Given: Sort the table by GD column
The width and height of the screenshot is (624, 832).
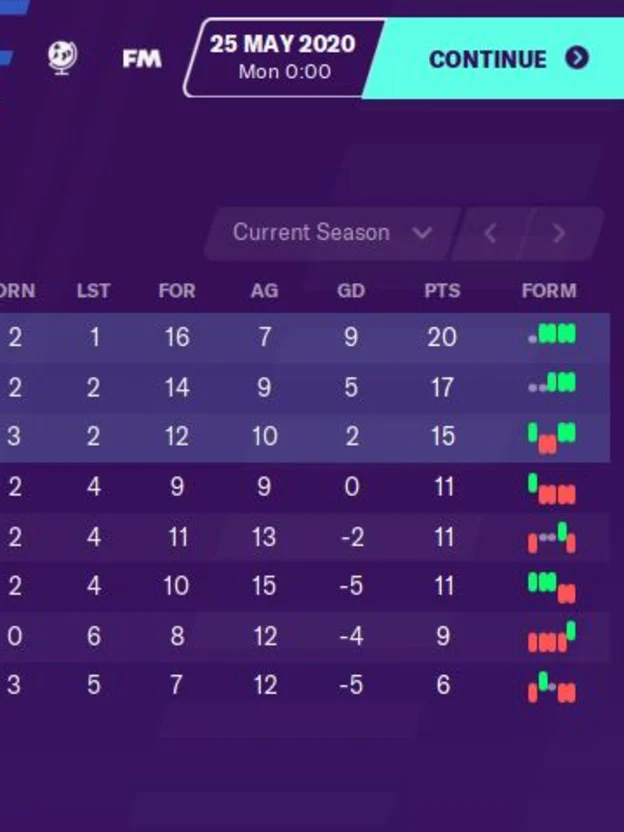Looking at the screenshot, I should click(x=350, y=291).
